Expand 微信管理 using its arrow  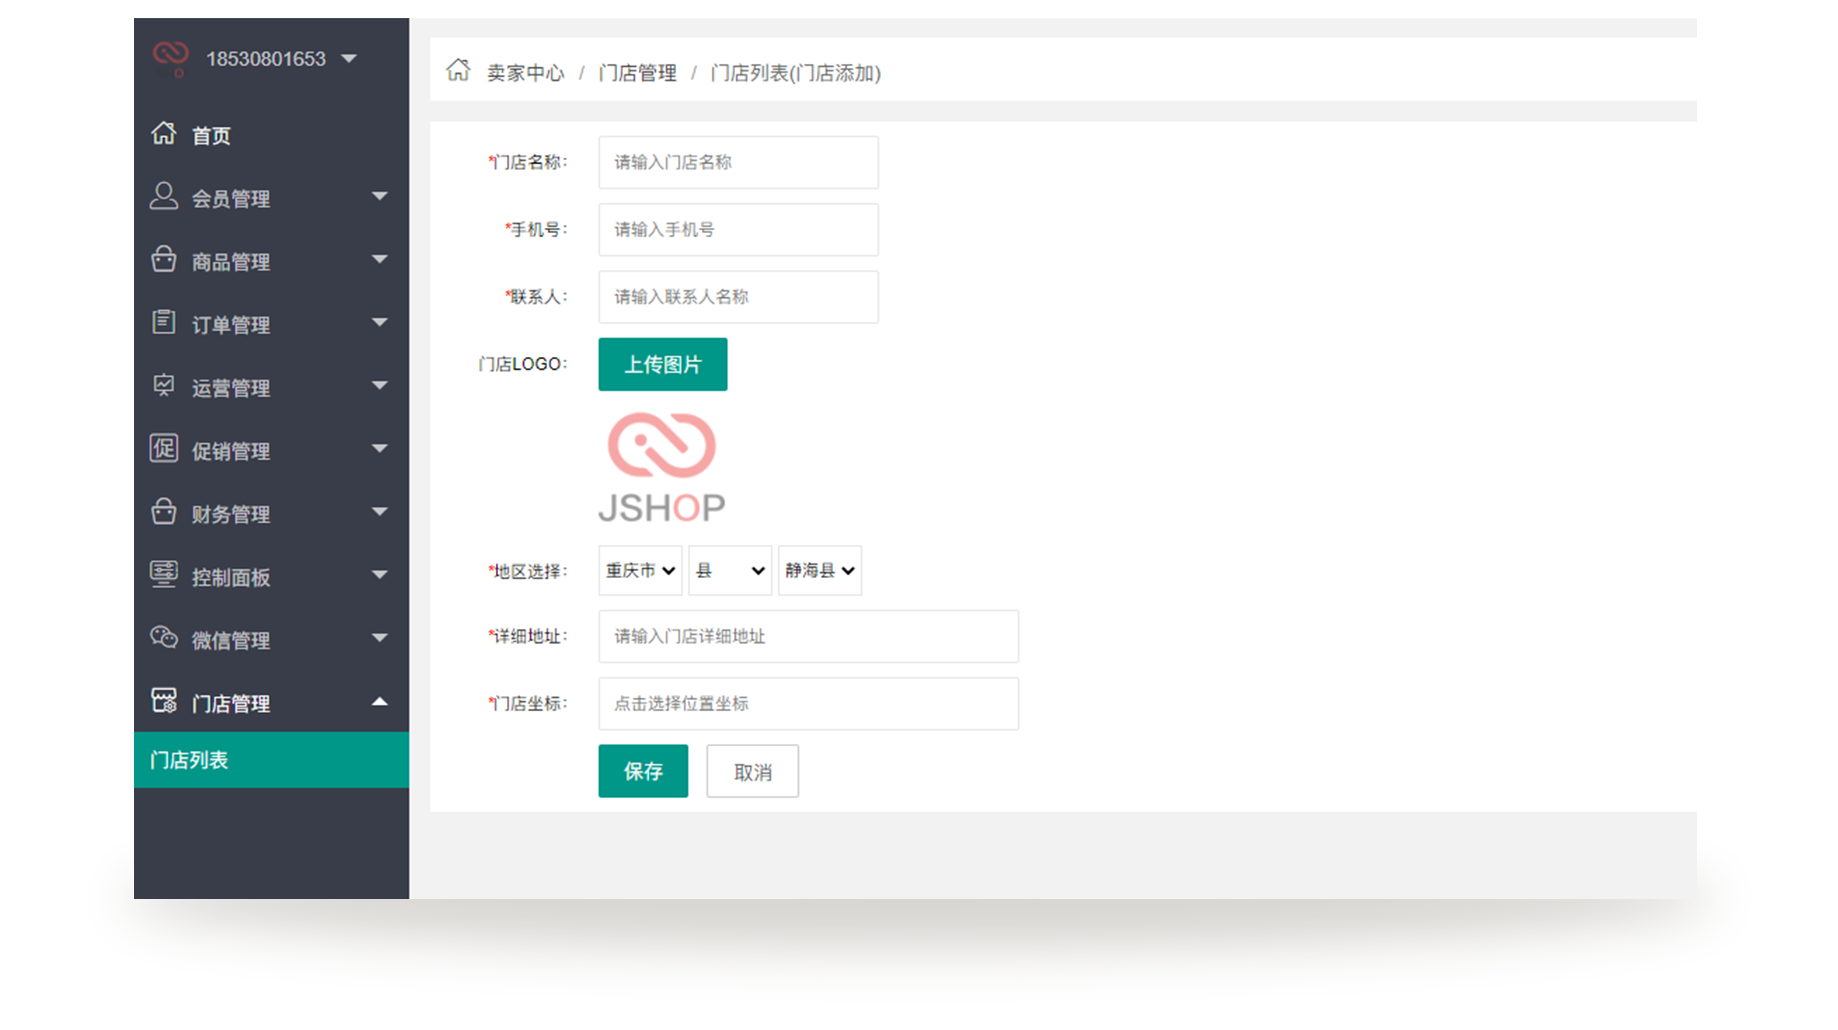(380, 637)
